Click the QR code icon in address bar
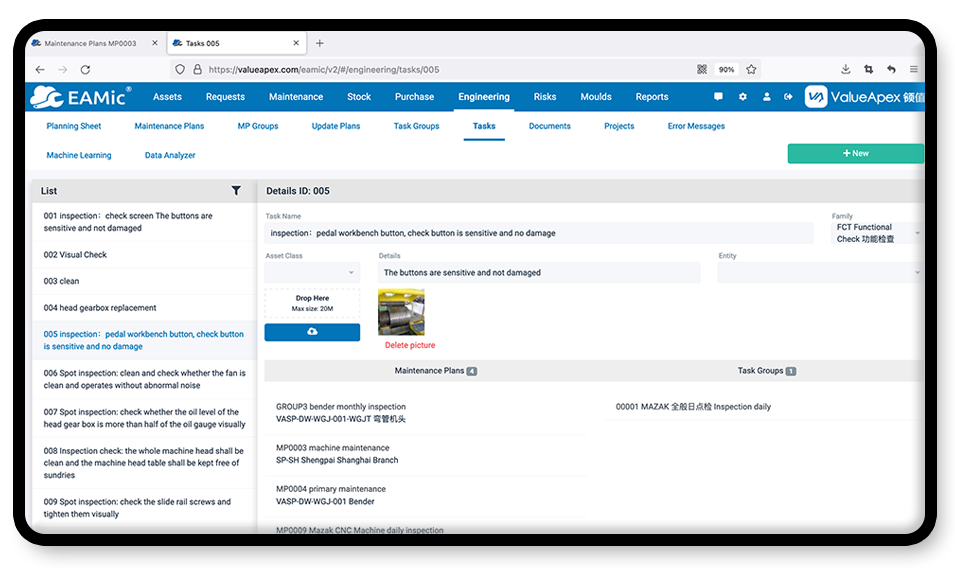 [702, 69]
